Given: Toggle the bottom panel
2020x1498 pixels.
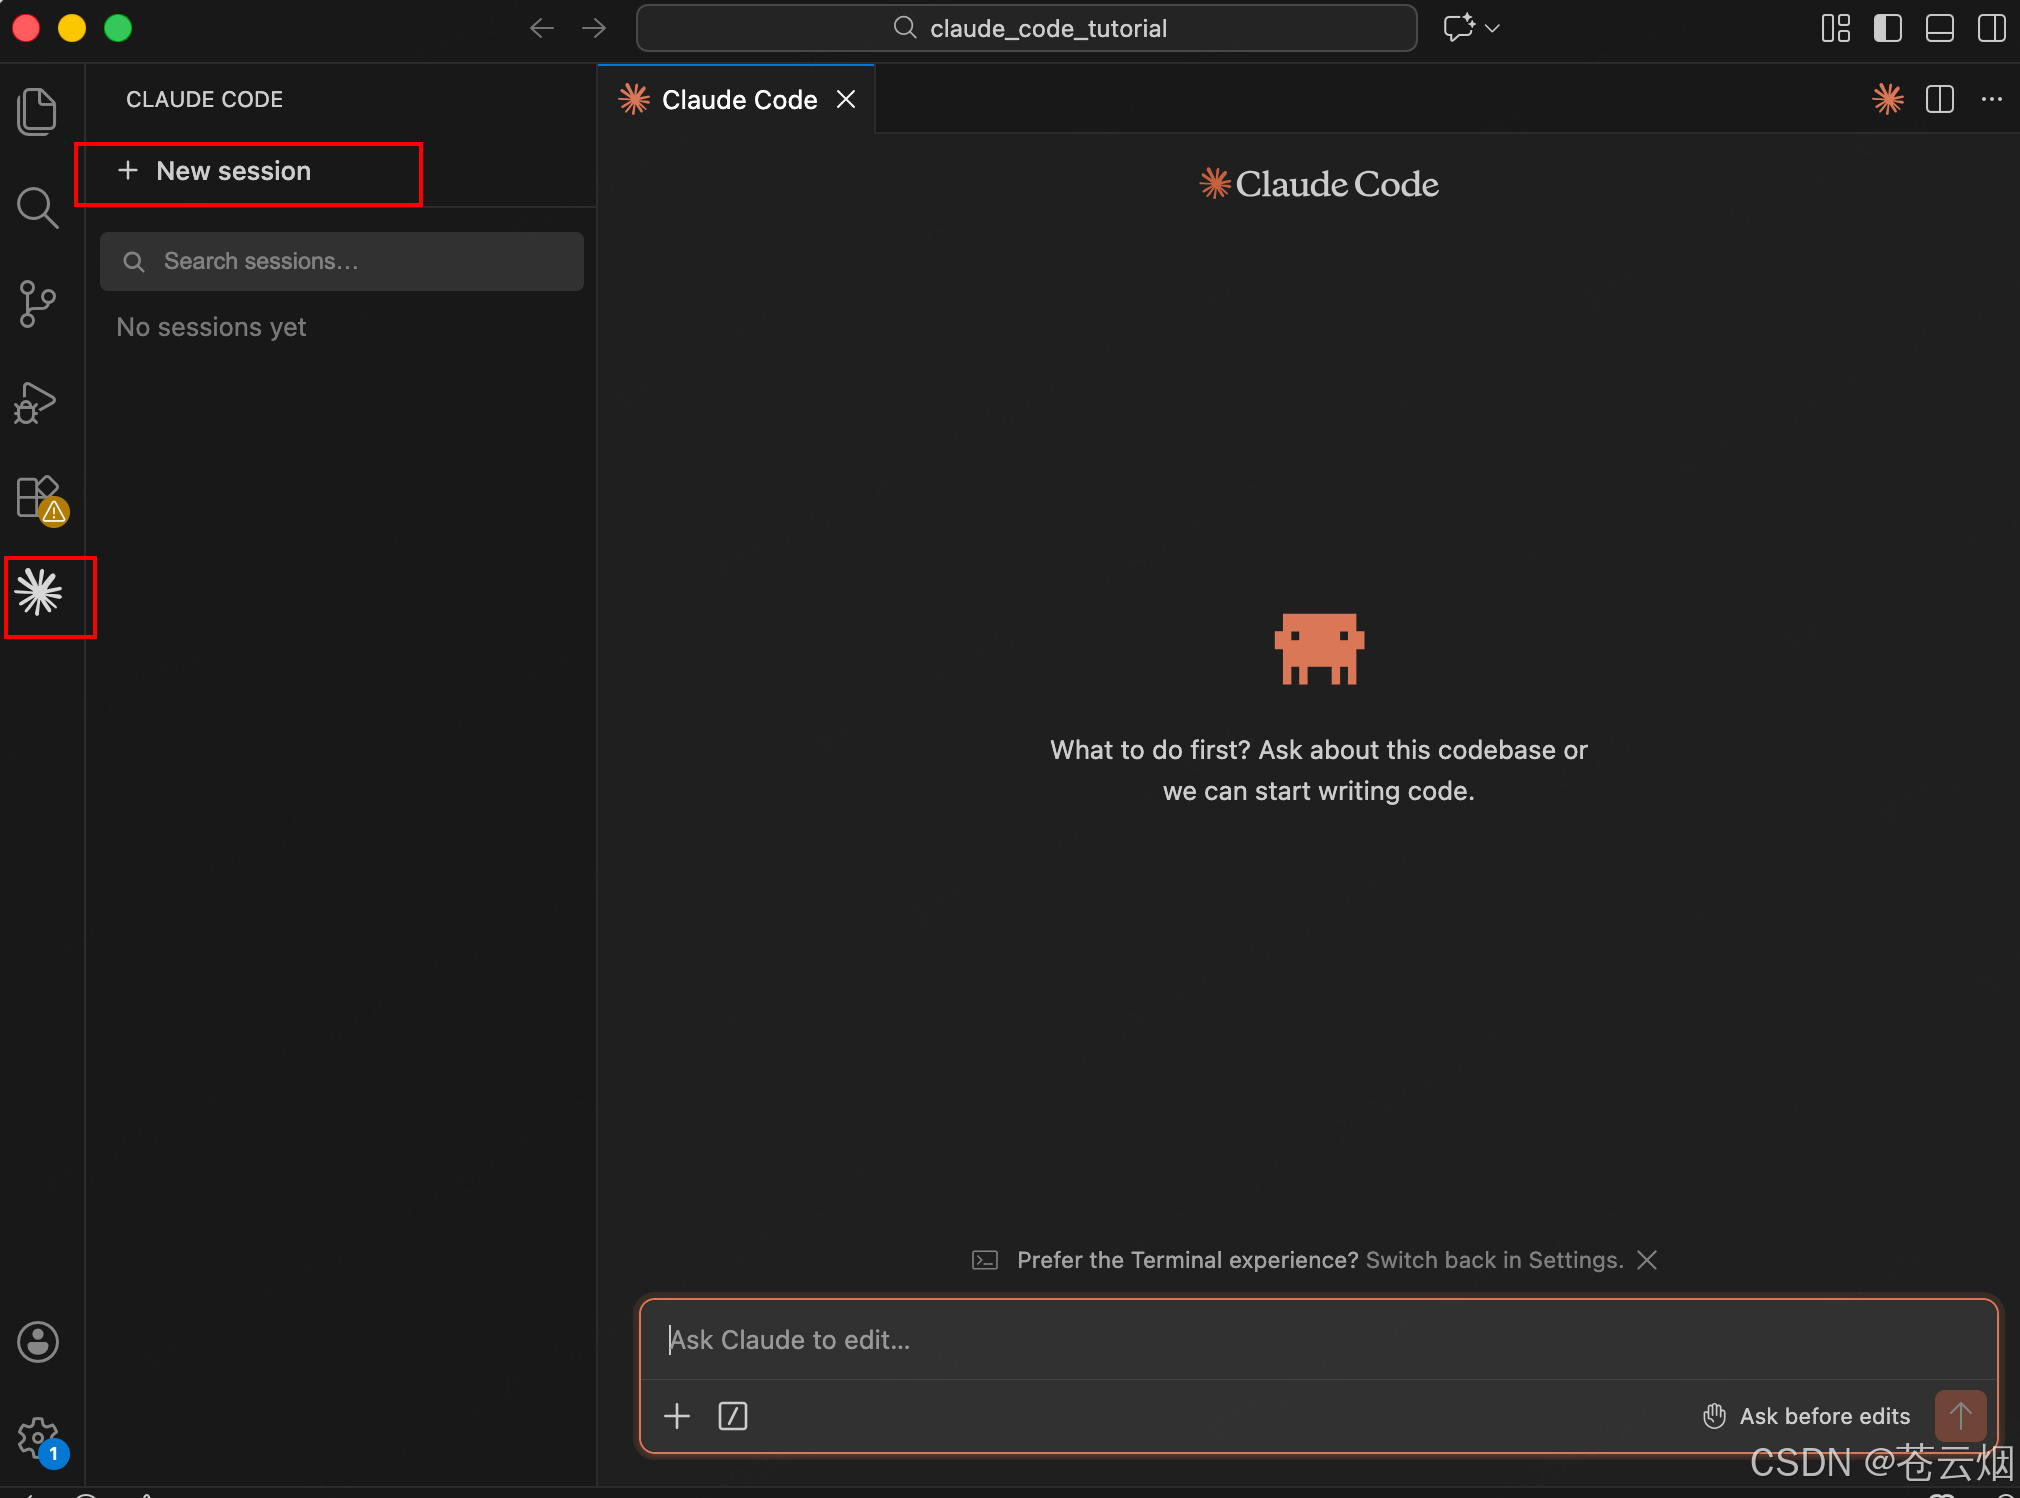Looking at the screenshot, I should (1939, 28).
